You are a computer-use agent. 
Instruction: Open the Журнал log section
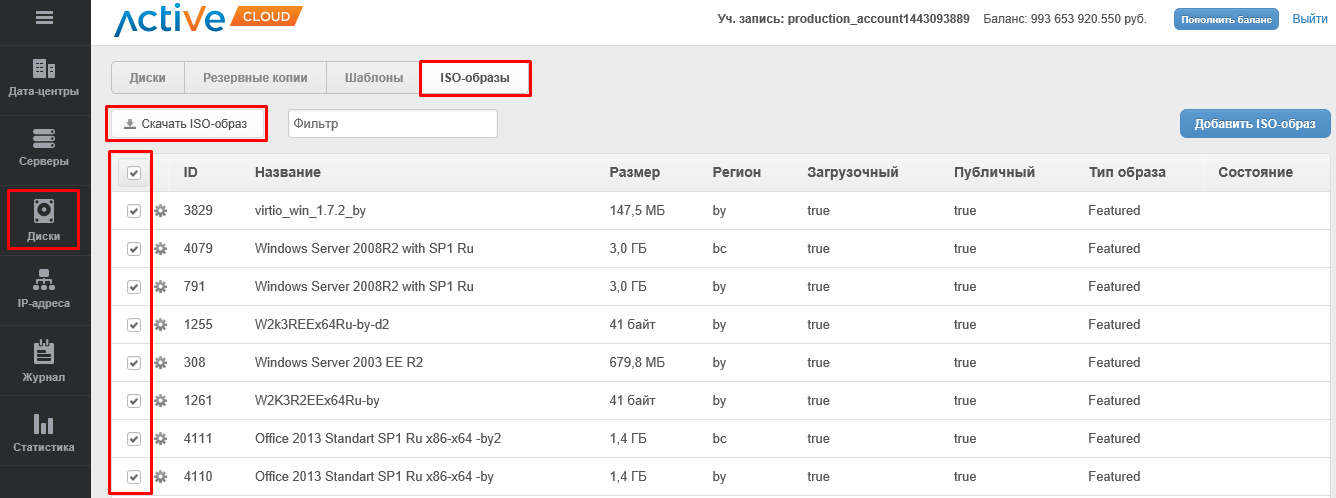44,362
